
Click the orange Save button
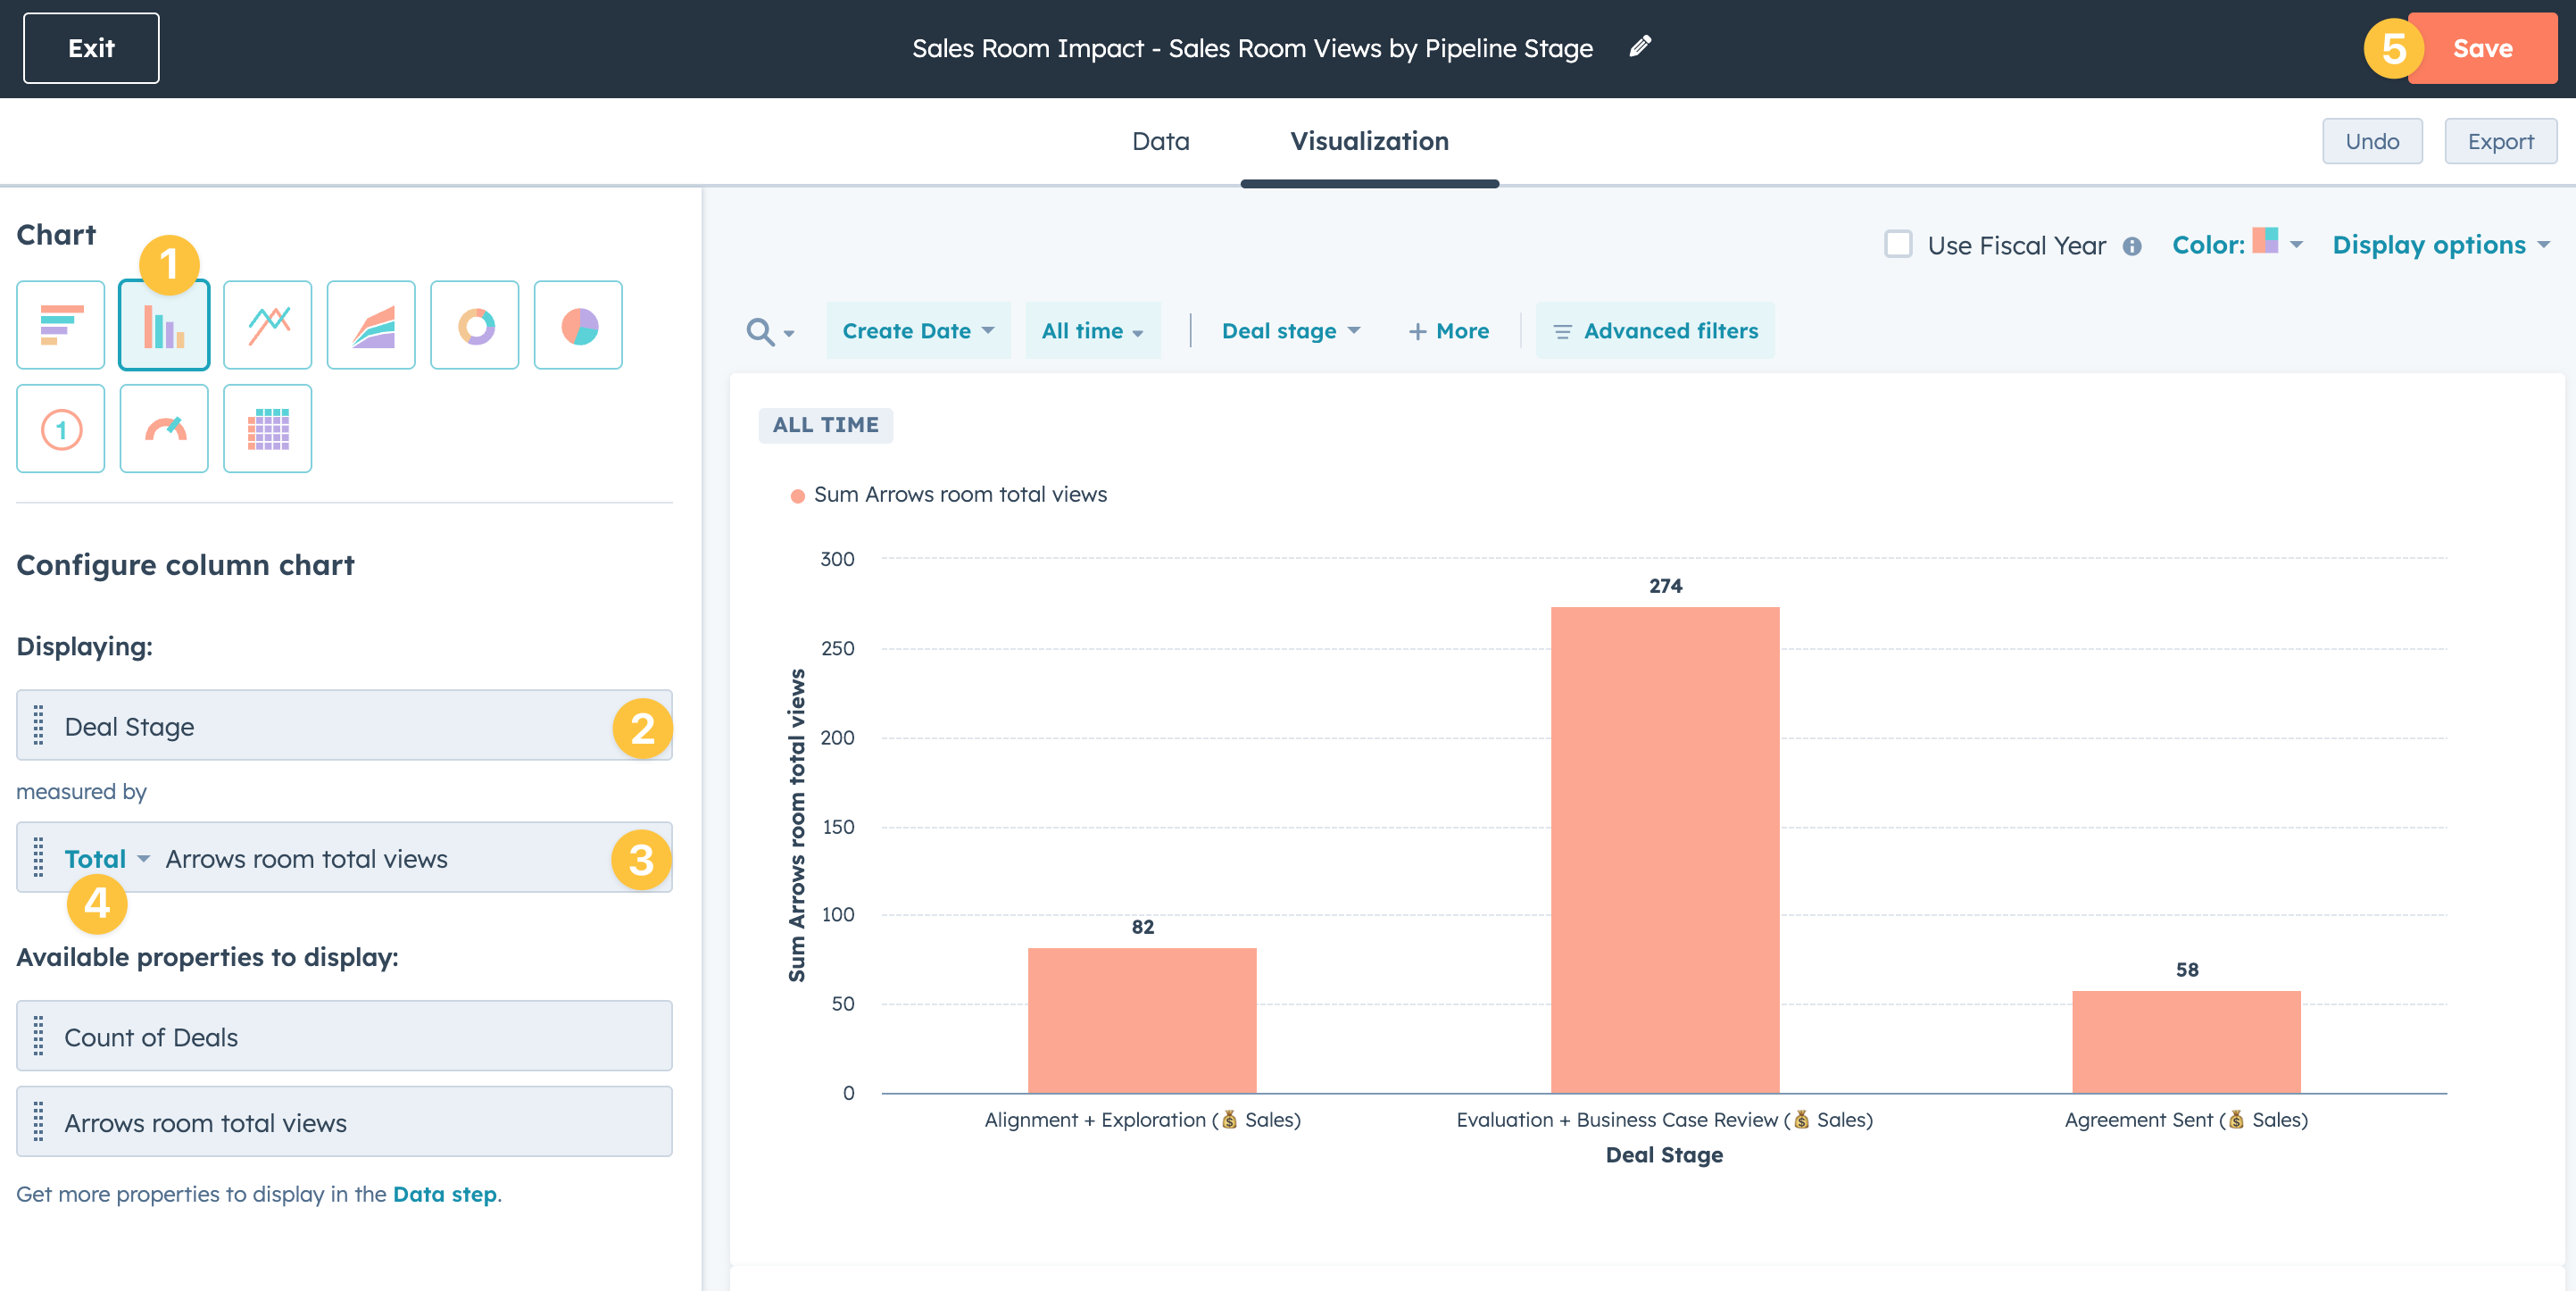(2481, 48)
